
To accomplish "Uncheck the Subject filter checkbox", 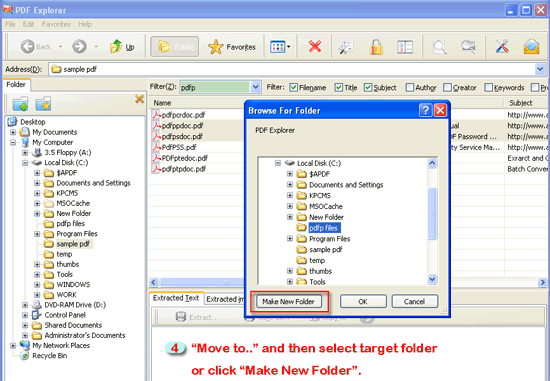I will click(368, 87).
